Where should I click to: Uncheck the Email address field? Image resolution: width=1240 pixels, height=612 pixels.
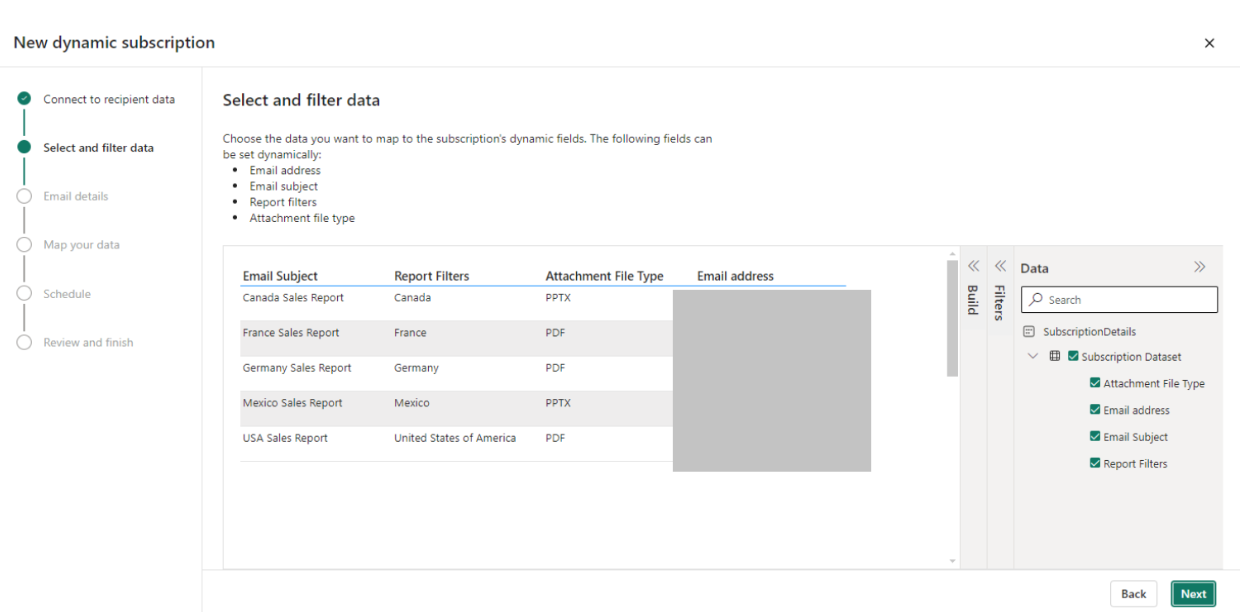point(1094,409)
